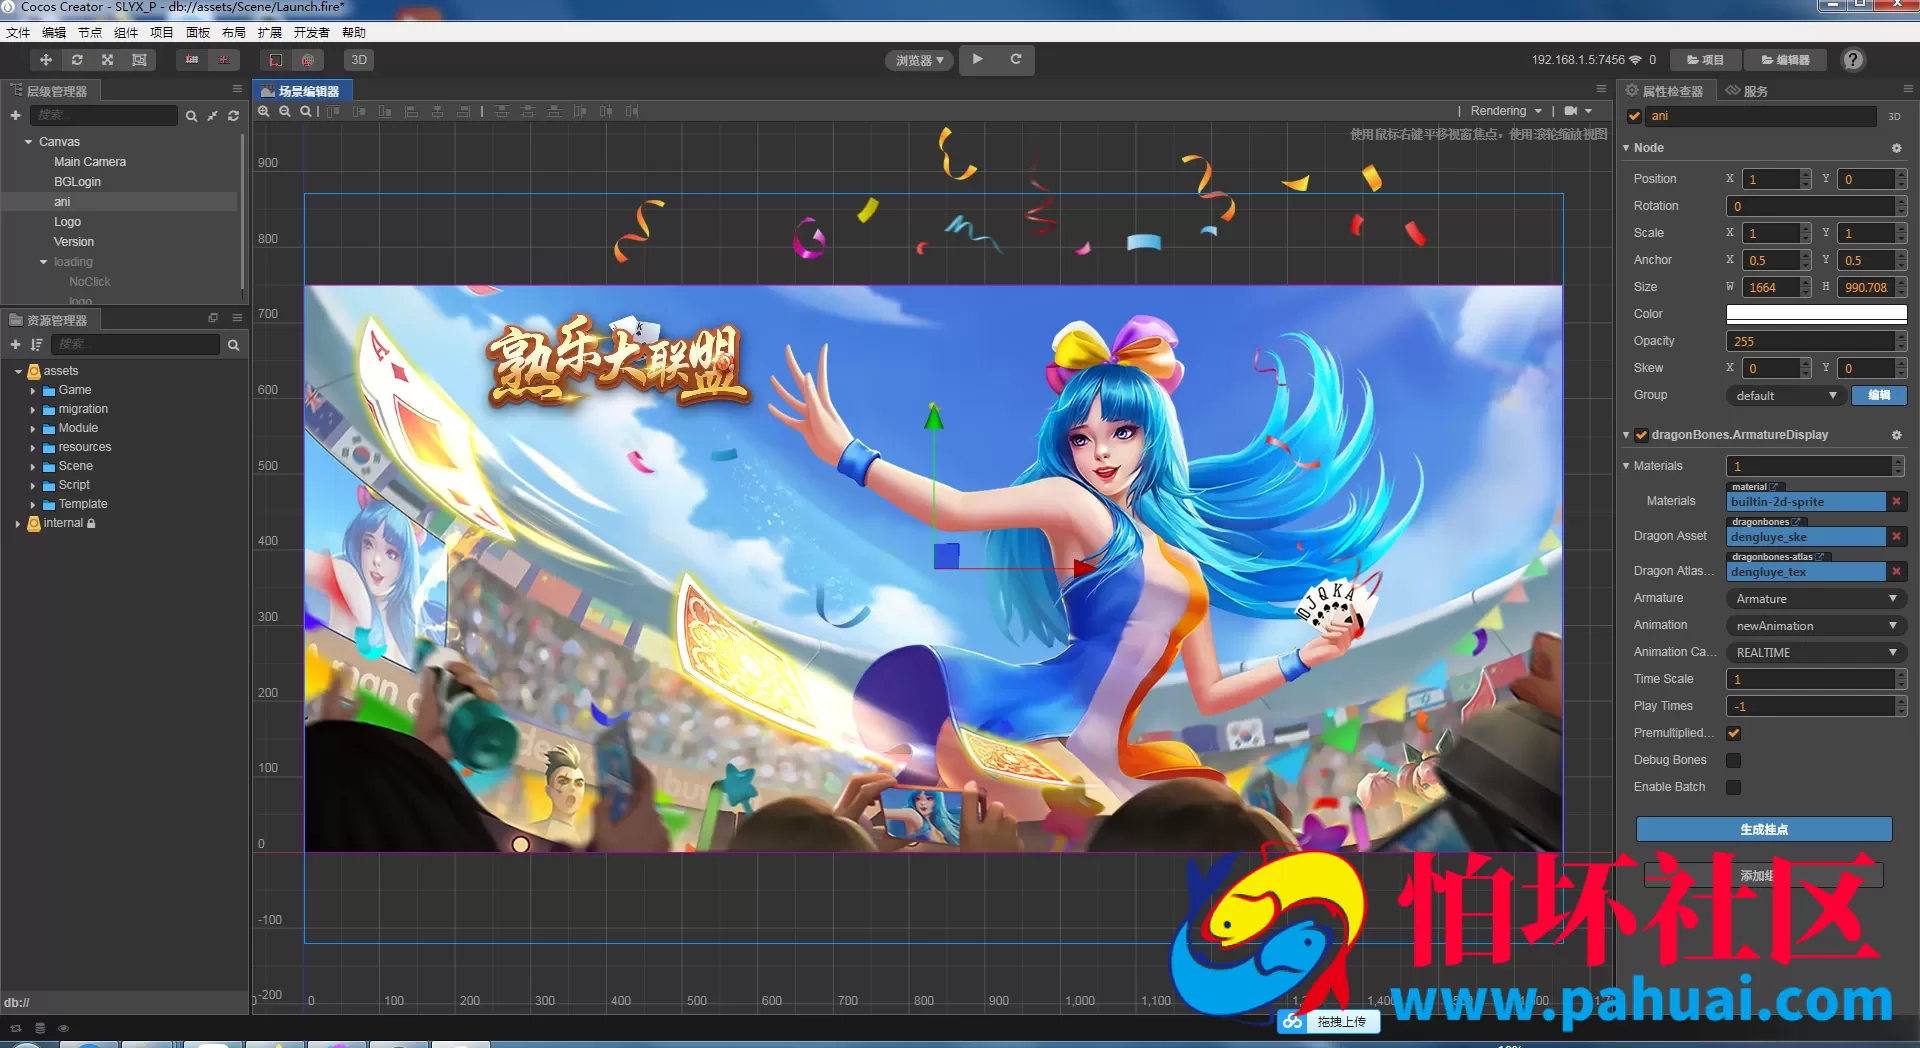Click the play preview button

tap(978, 60)
